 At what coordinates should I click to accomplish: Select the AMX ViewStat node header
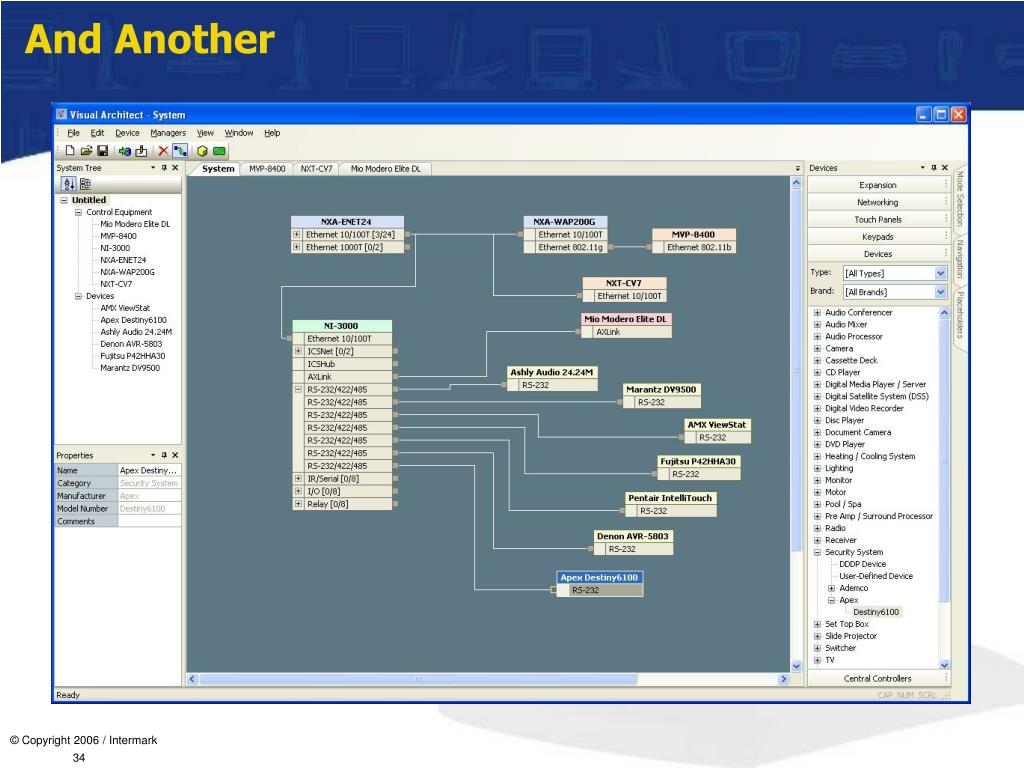click(716, 424)
